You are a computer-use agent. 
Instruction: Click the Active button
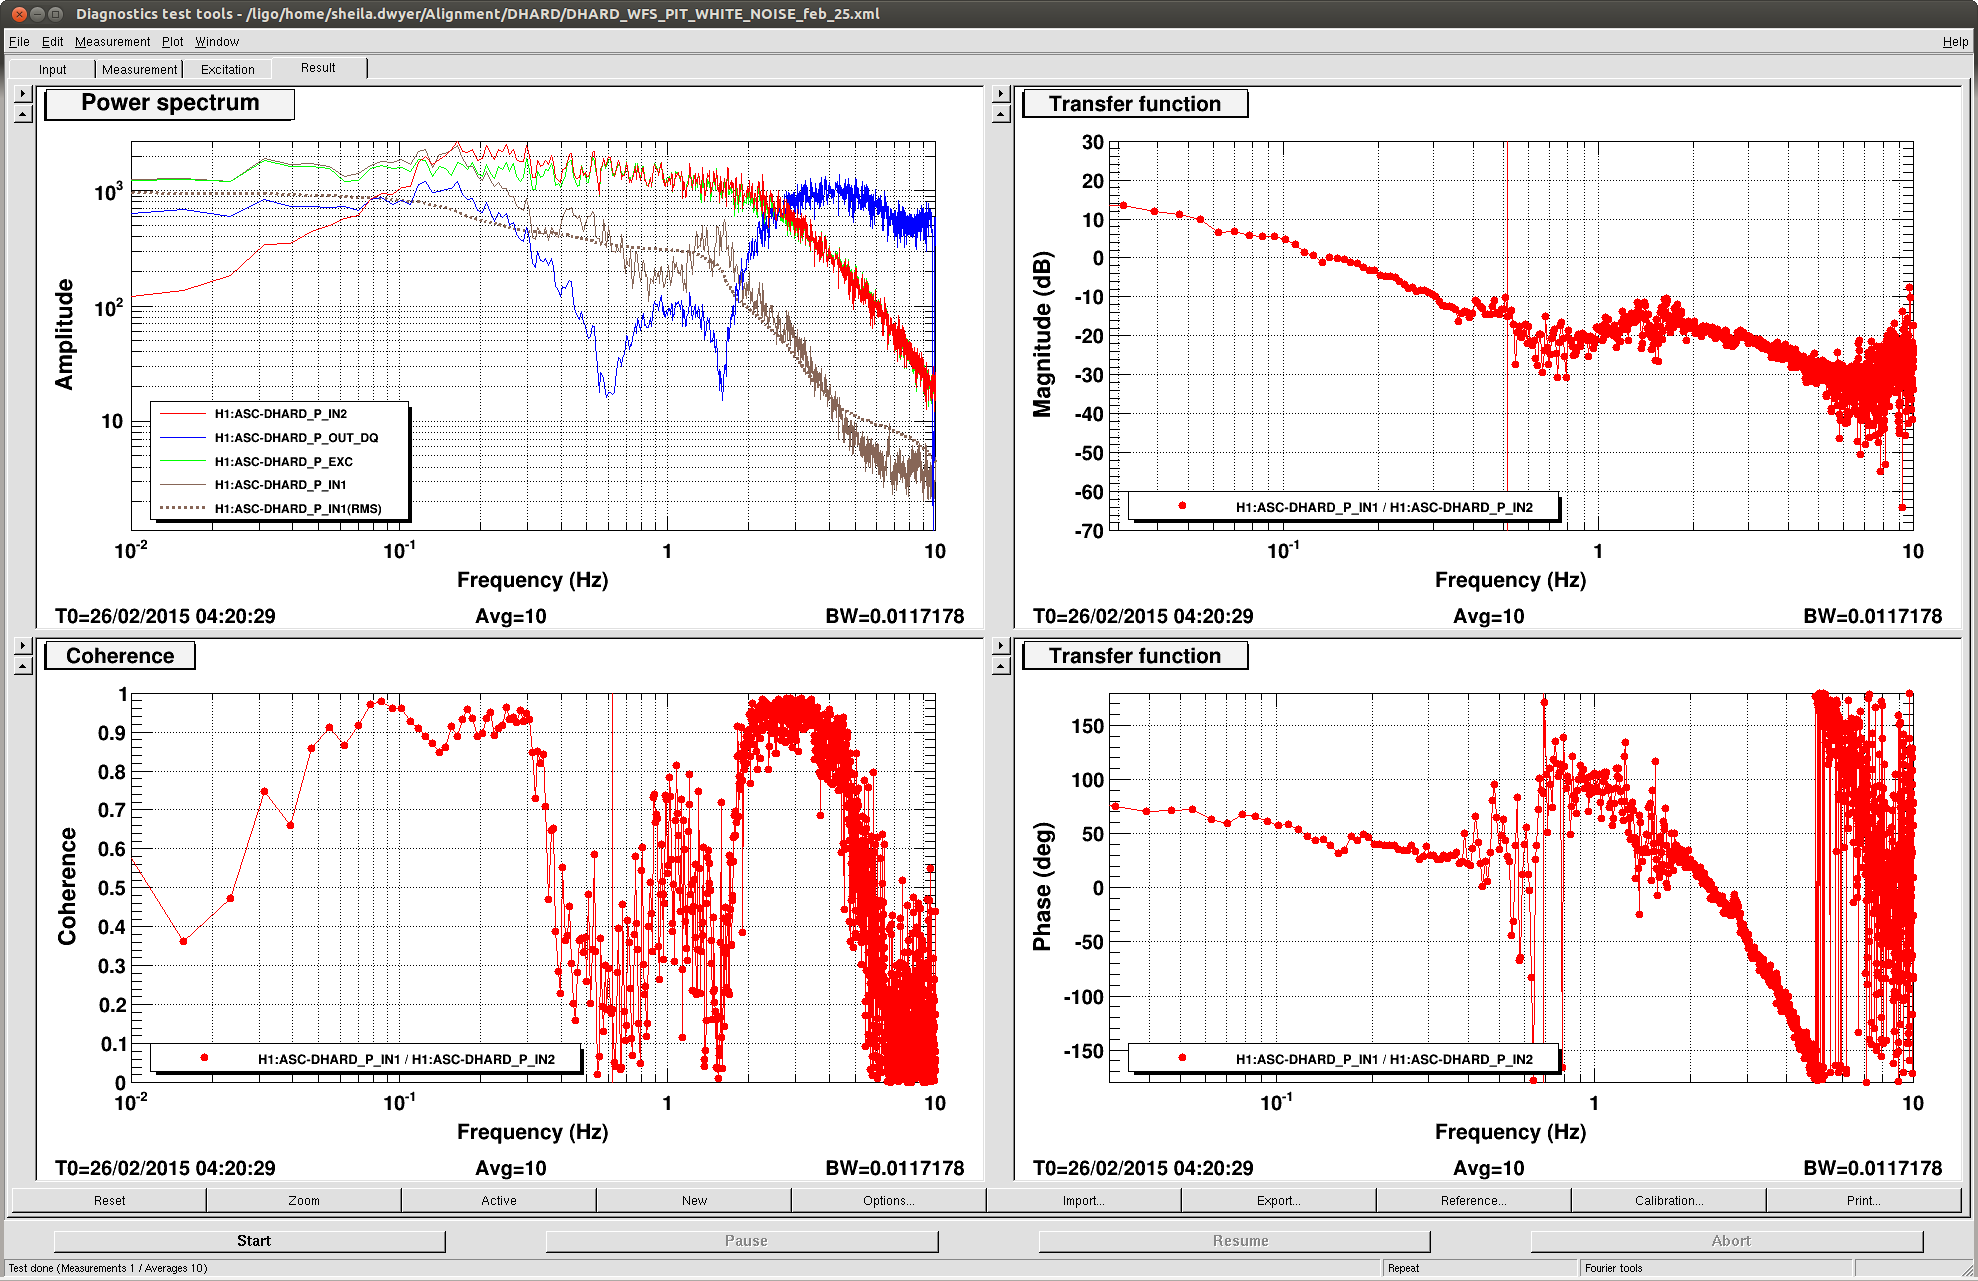[x=499, y=1200]
